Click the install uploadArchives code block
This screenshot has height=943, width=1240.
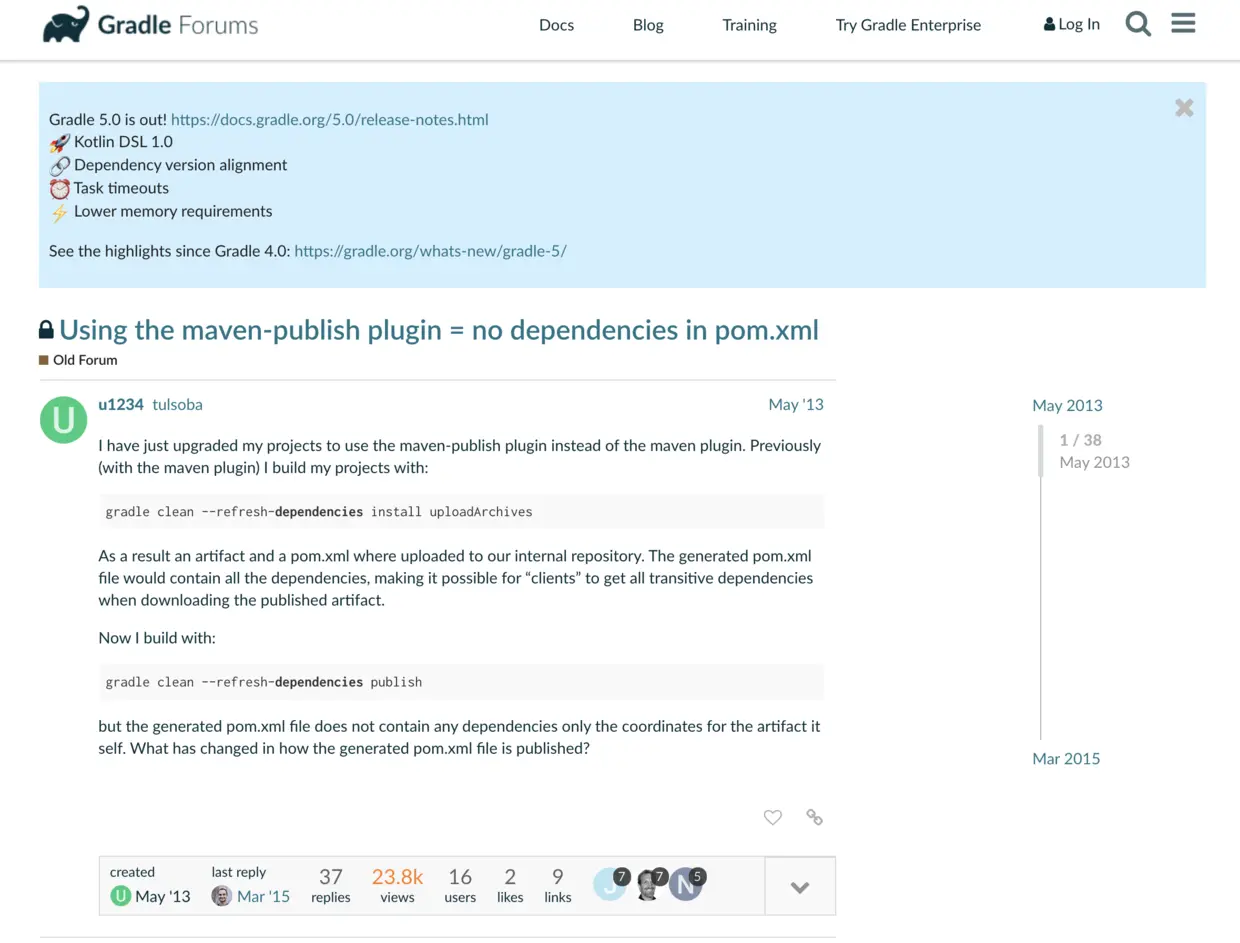tap(461, 511)
